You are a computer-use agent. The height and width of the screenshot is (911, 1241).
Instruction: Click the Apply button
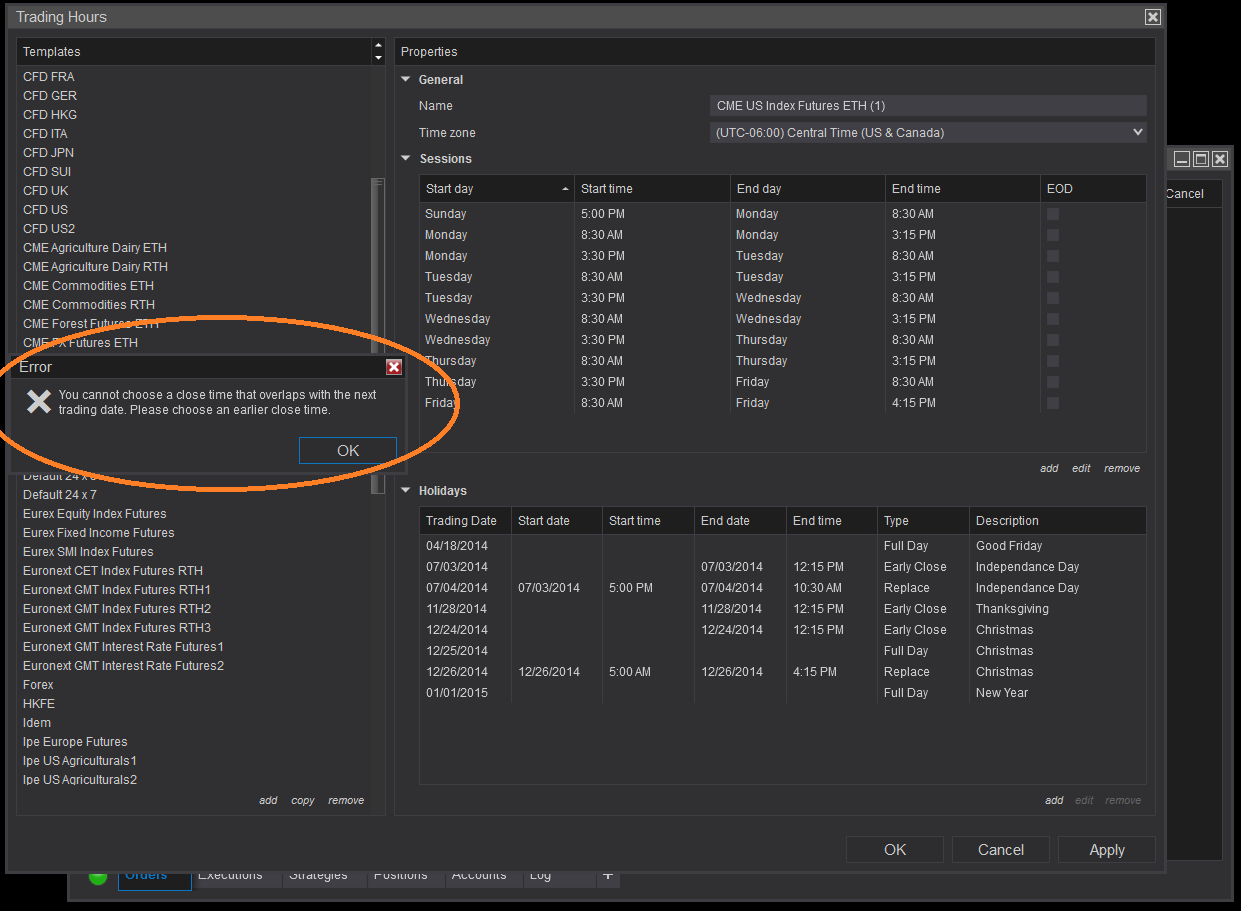click(x=1107, y=850)
